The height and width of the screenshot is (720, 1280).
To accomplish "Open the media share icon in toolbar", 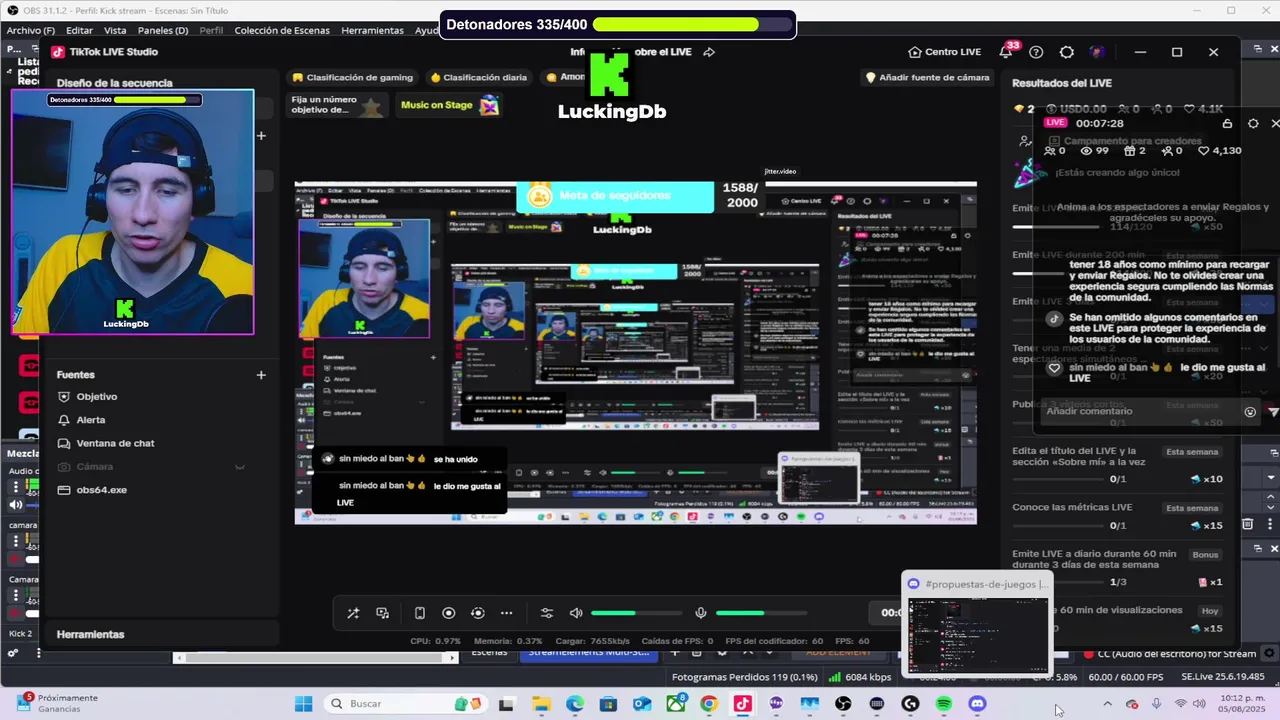I will [x=382, y=613].
